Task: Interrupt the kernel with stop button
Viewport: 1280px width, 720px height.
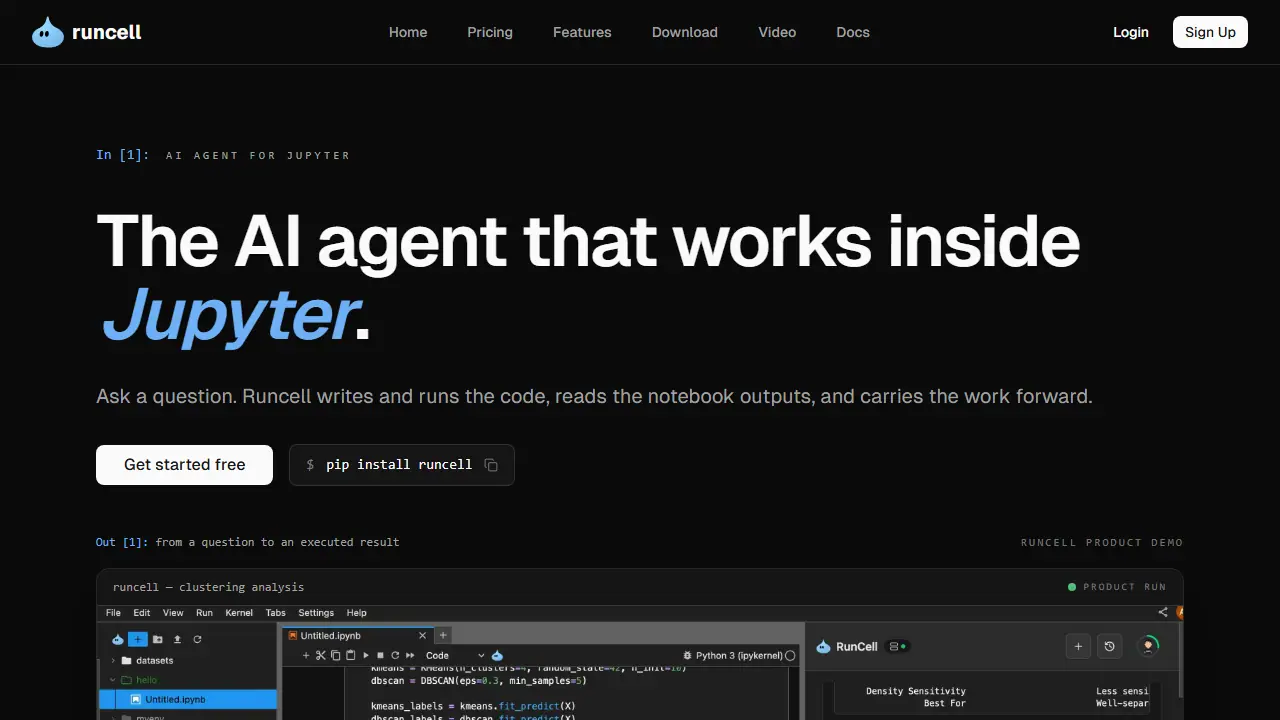Action: coord(381,655)
